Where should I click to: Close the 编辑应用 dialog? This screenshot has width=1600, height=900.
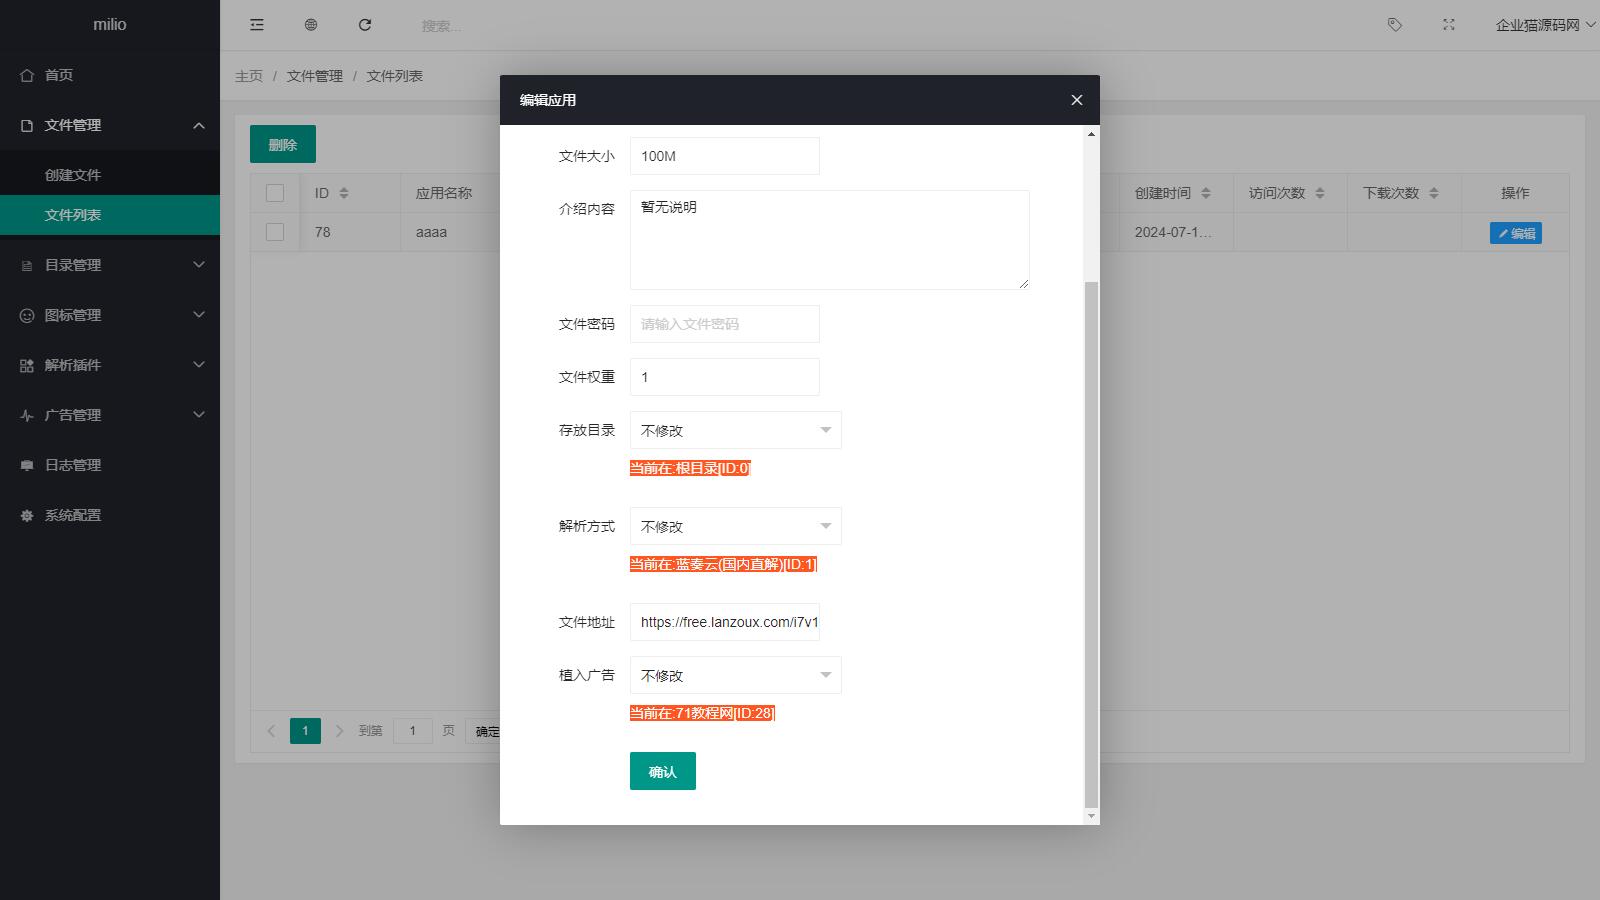point(1077,100)
